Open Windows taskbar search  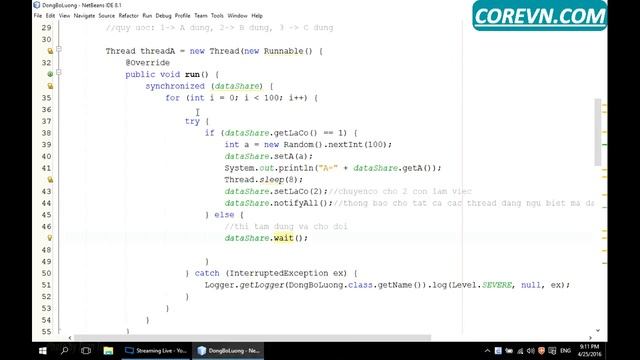click(x=64, y=351)
